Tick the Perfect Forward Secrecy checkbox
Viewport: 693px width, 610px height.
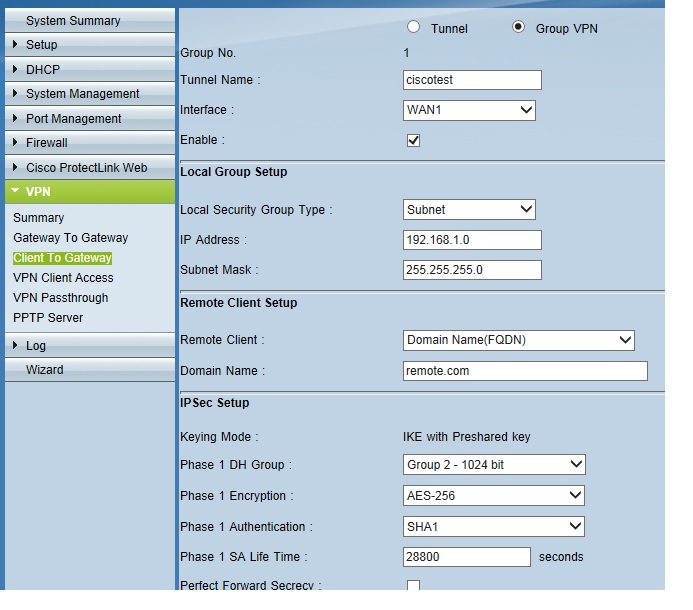(413, 585)
